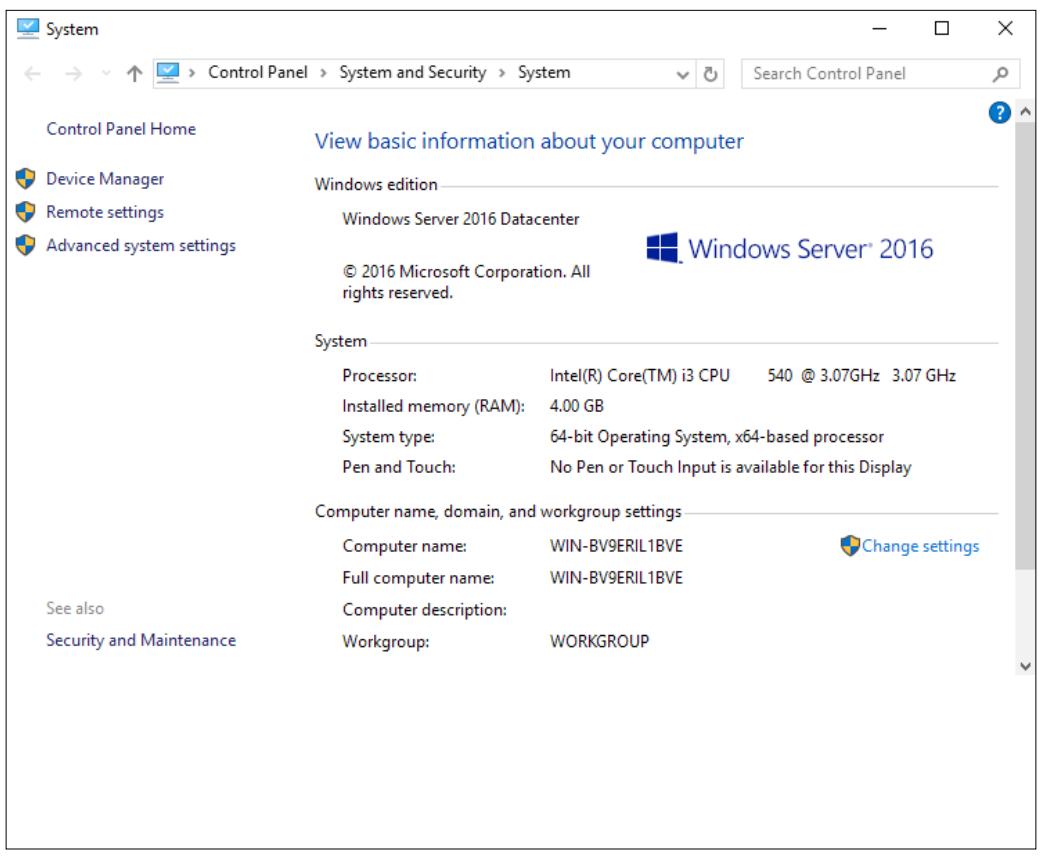This screenshot has height=856, width=1042.
Task: Click the vertical scrollbar thumb
Action: tap(1025, 346)
